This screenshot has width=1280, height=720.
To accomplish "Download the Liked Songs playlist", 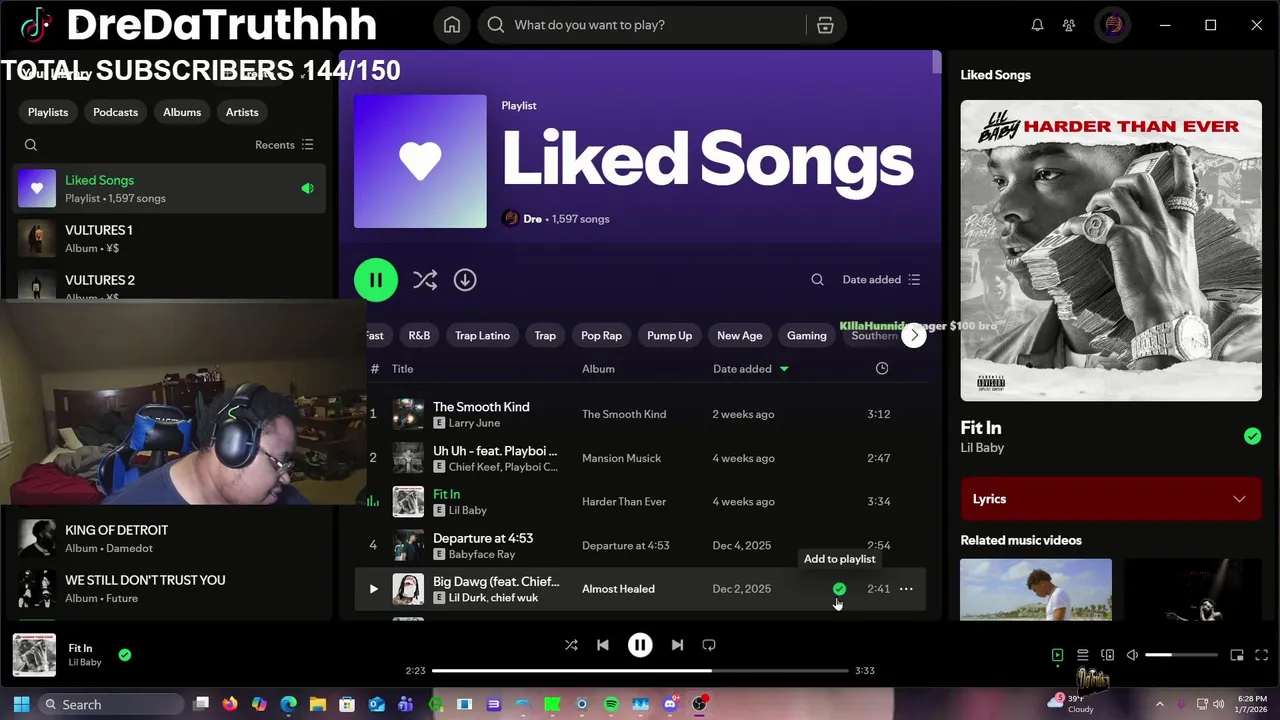I will (x=465, y=280).
